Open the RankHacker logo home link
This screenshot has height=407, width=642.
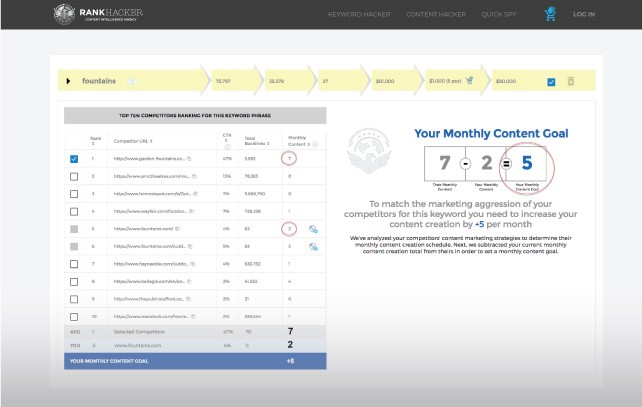point(98,14)
